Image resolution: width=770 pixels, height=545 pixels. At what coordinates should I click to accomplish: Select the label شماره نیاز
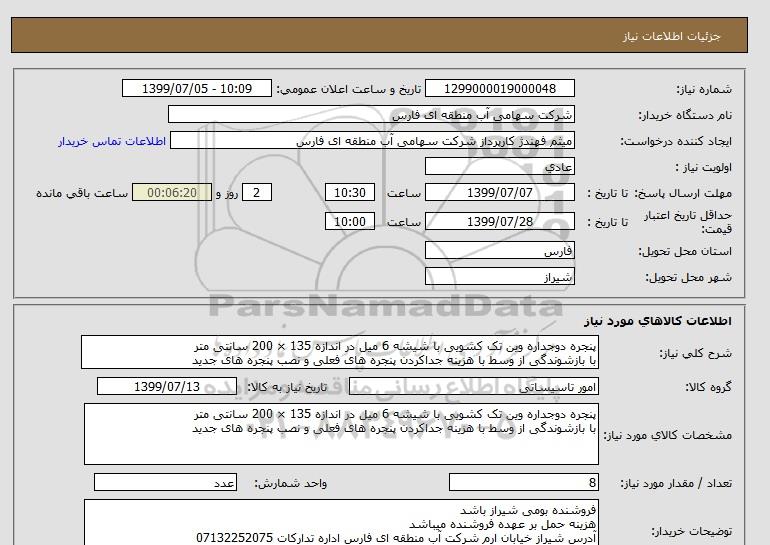(704, 89)
